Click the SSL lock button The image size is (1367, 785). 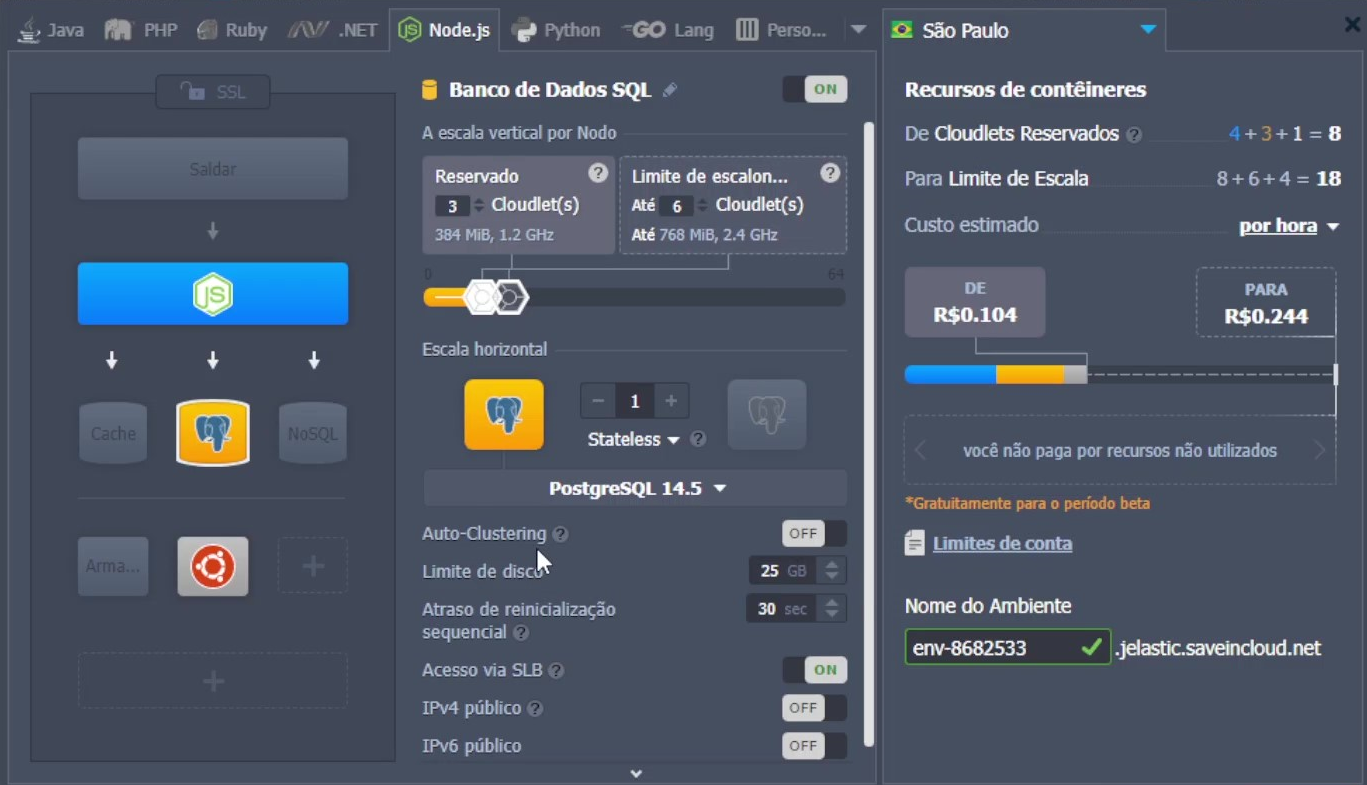[213, 92]
